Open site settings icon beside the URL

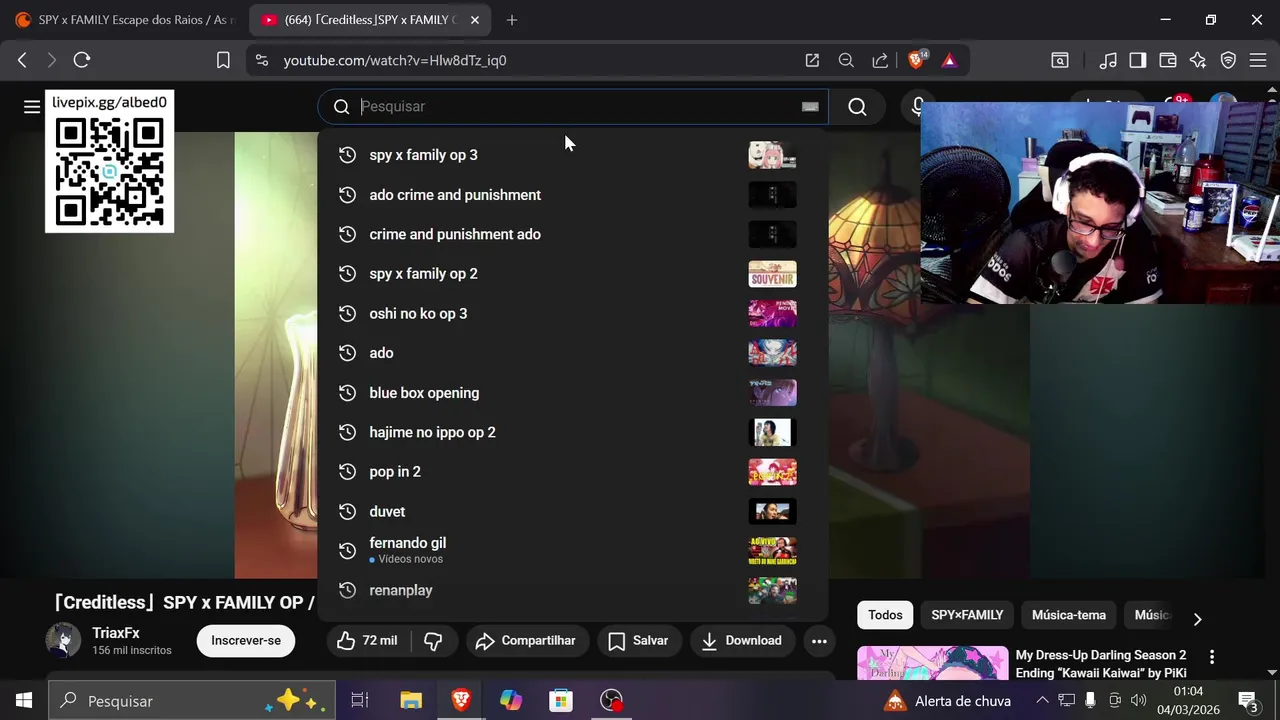[262, 60]
